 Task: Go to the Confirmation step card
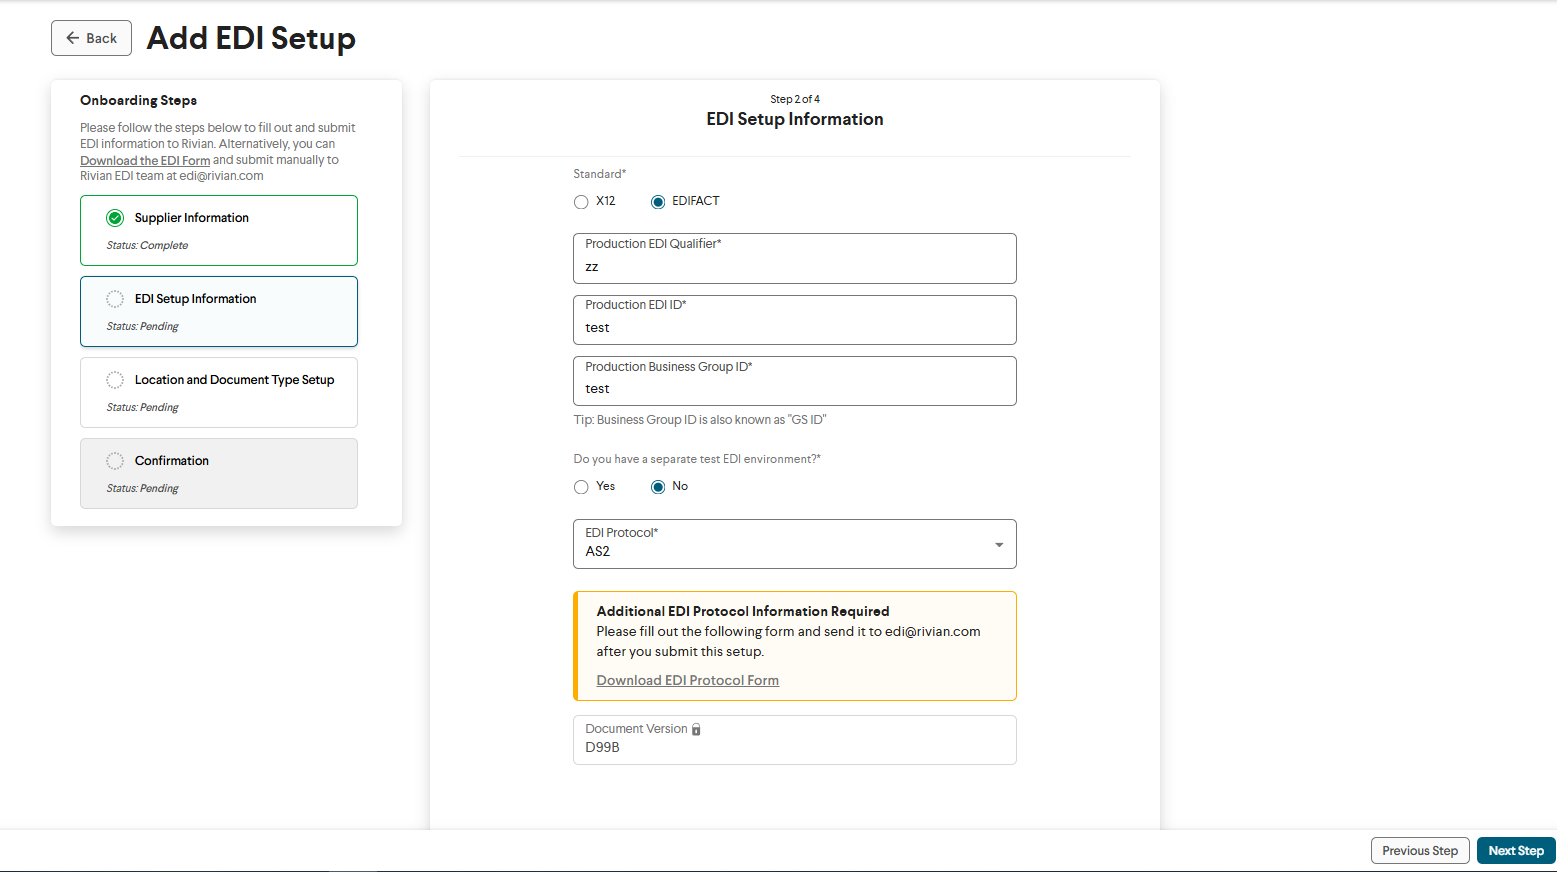(x=219, y=473)
